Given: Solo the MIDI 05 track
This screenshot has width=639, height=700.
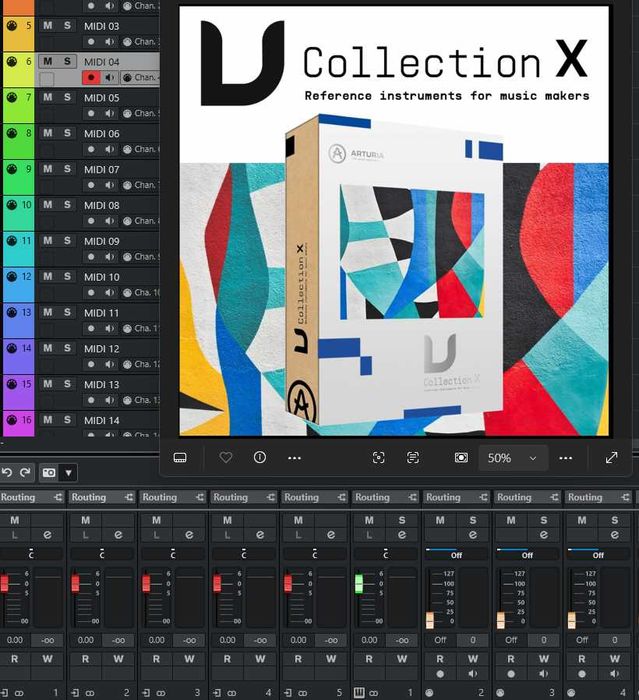Looking at the screenshot, I should [x=67, y=97].
